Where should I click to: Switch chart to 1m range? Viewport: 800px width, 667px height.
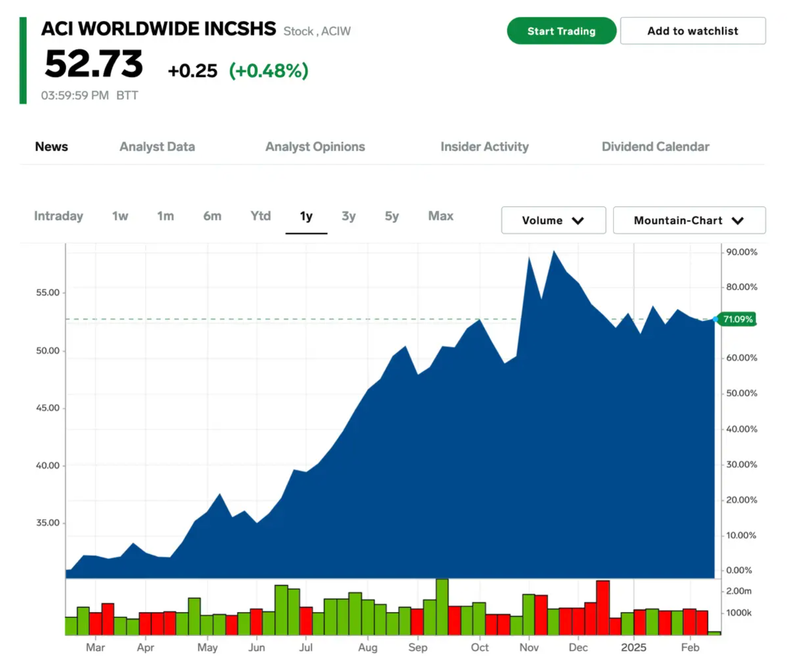click(x=165, y=216)
